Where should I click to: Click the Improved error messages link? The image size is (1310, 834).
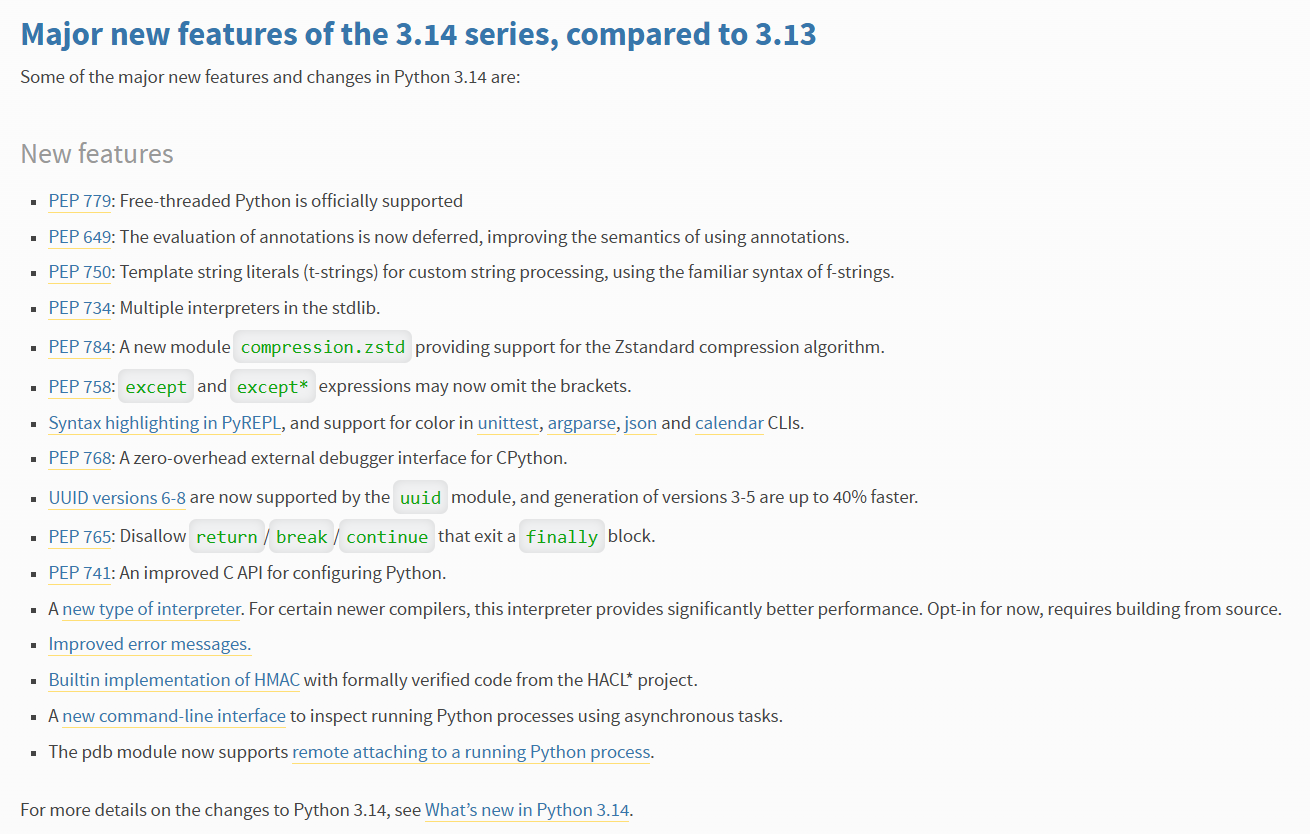pos(150,644)
